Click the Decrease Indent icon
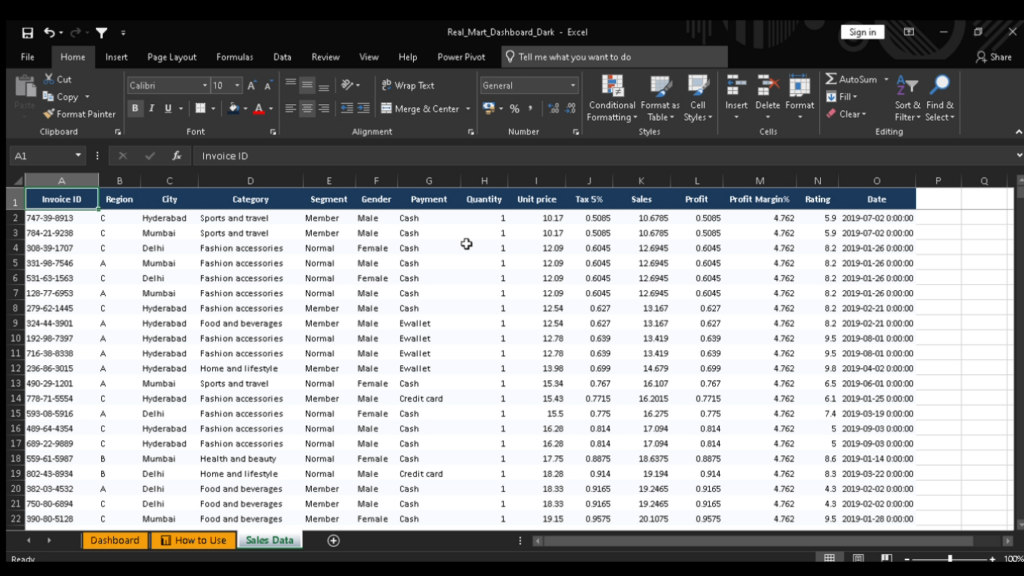 click(x=347, y=108)
